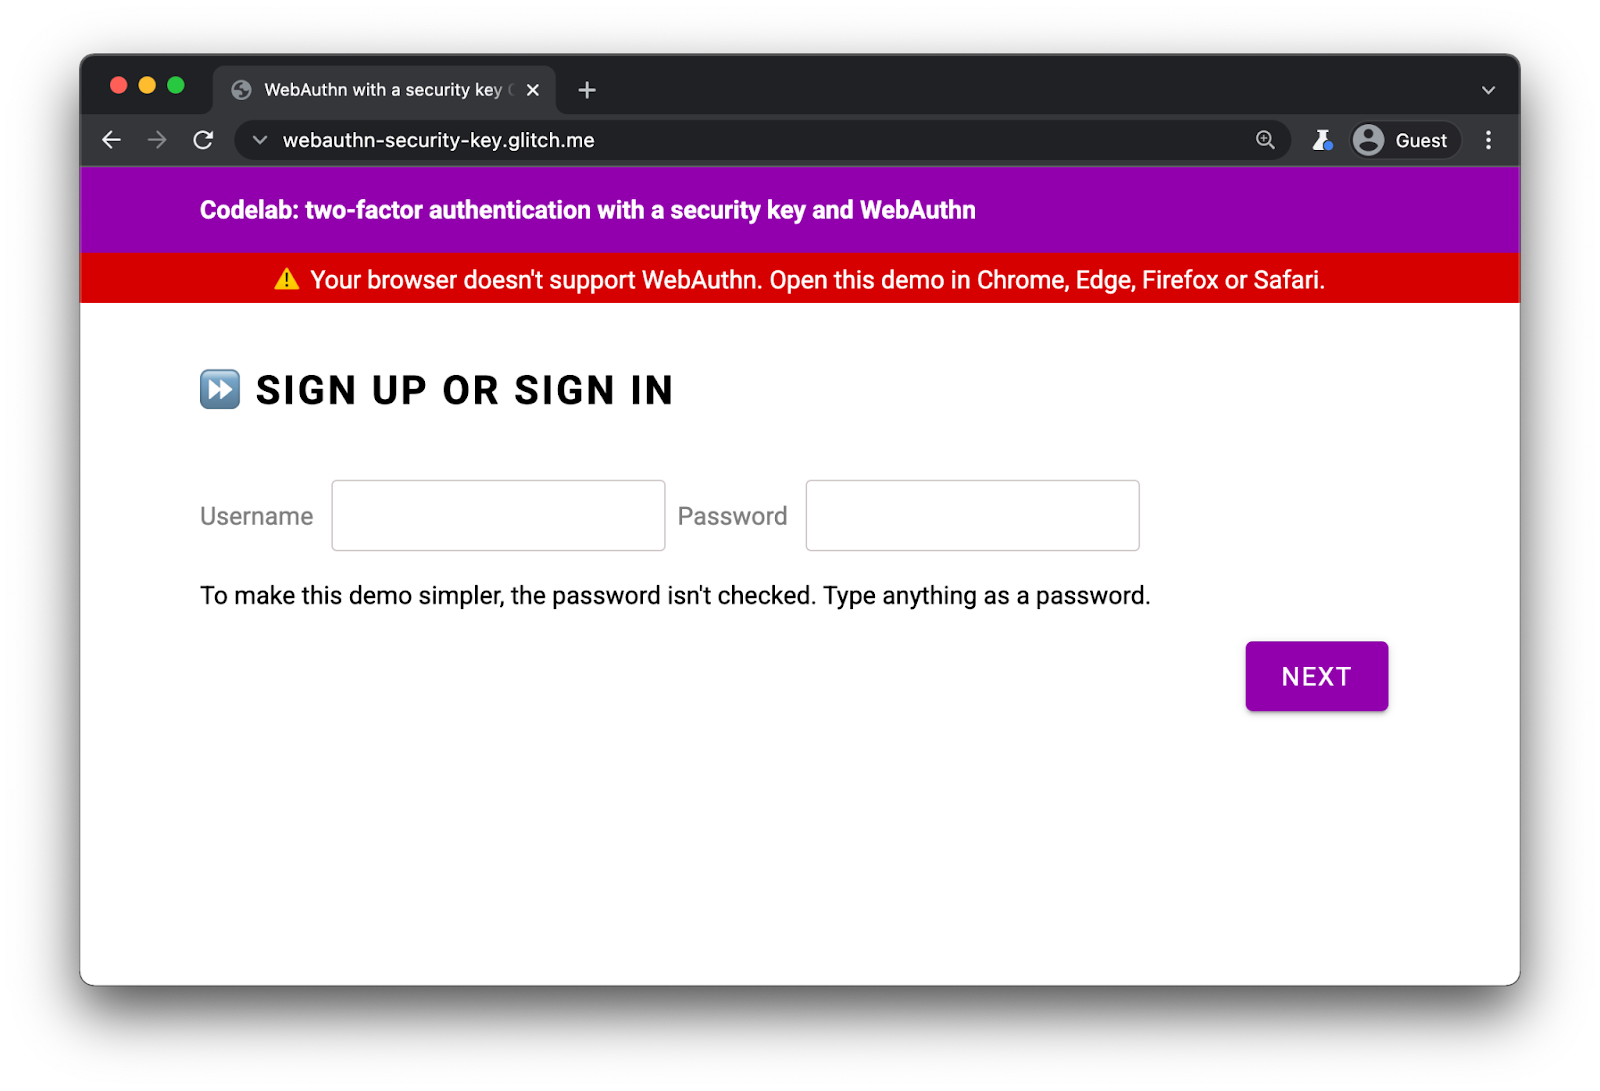The height and width of the screenshot is (1091, 1600).
Task: Close the WebAuthn security key tab
Action: 533,90
